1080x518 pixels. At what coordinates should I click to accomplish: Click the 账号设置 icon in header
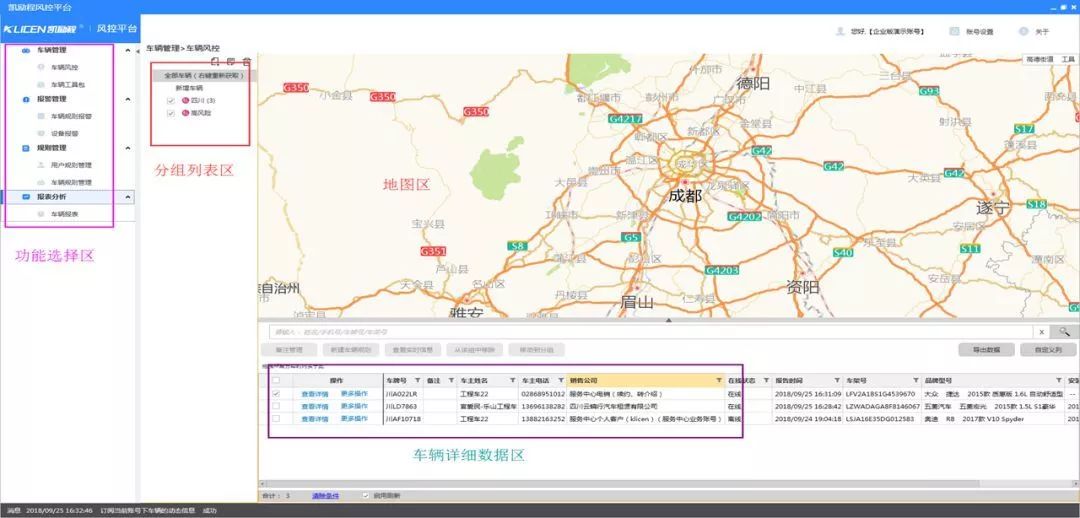pos(953,32)
